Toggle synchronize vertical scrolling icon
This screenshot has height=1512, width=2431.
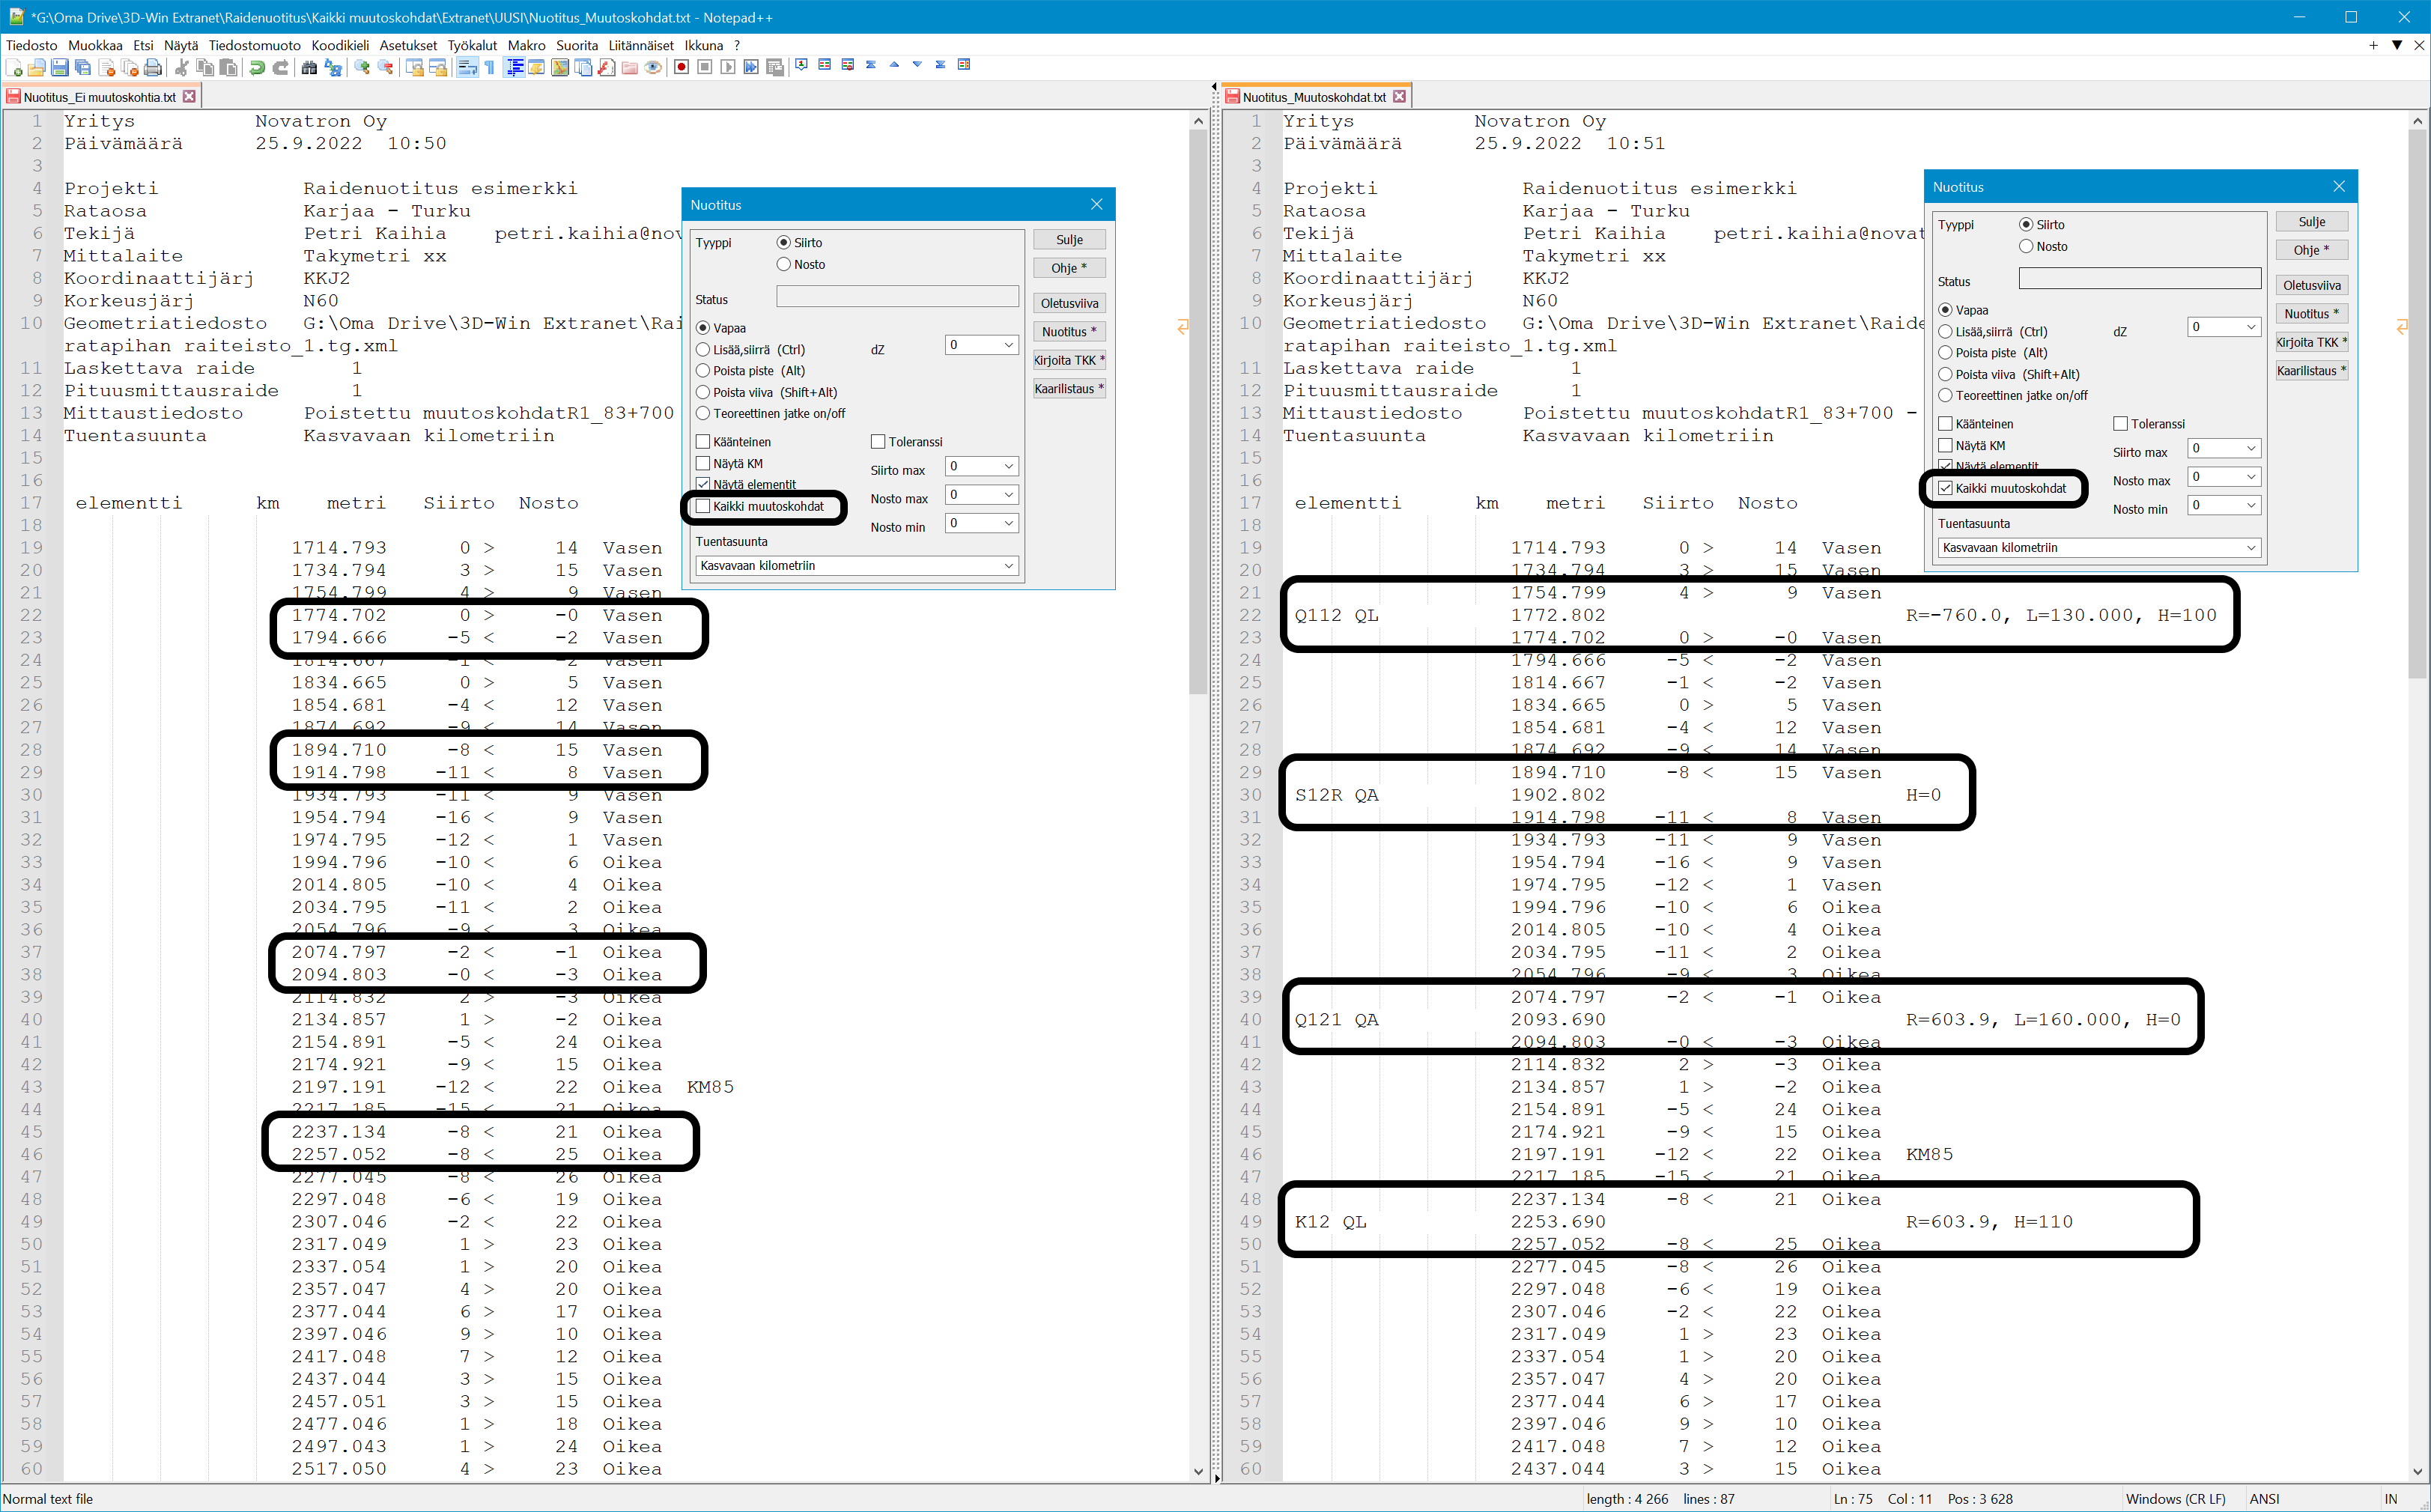[414, 67]
